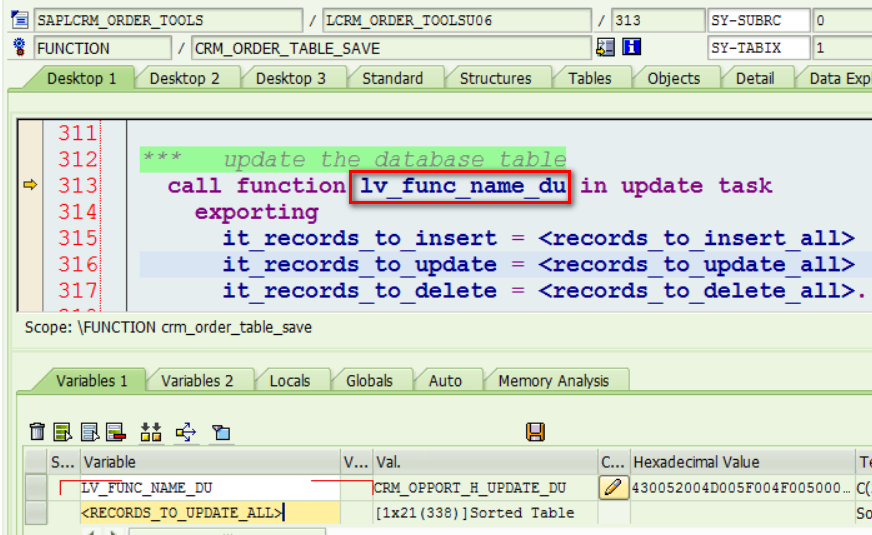Click the LV_FUNC_NAME_DU variable cell

click(x=210, y=488)
